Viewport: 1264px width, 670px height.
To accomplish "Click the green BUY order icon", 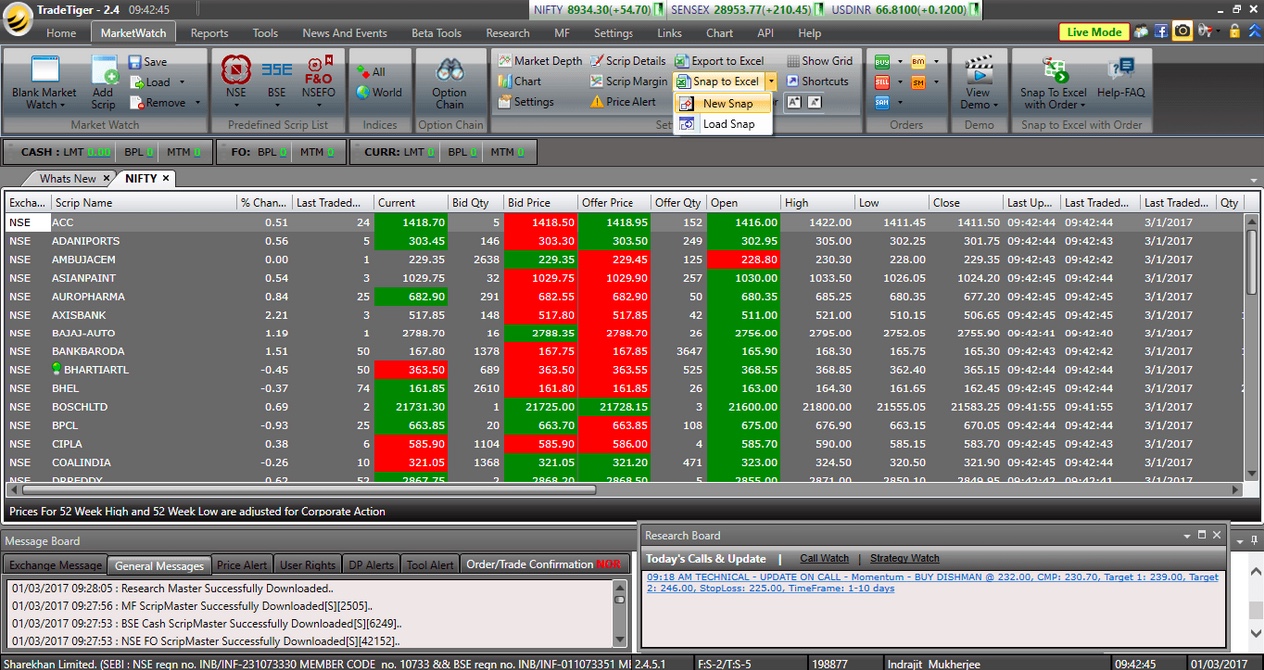I will coord(882,62).
